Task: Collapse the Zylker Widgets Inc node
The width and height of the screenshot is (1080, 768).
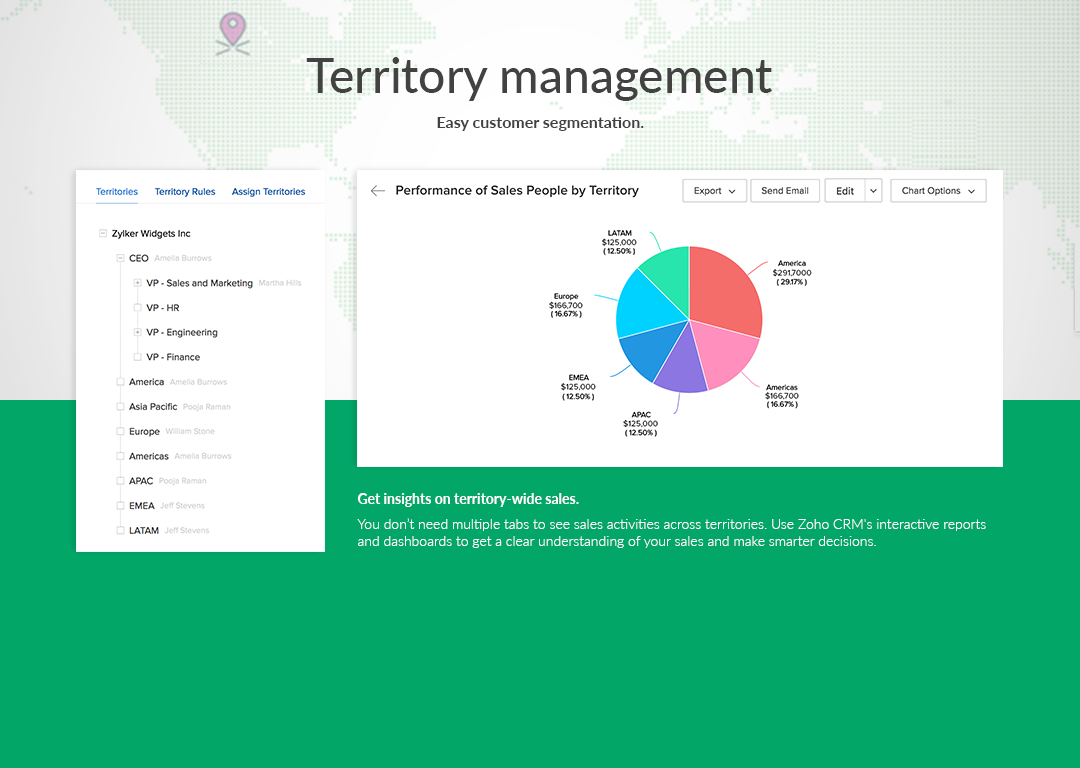Action: [x=102, y=234]
